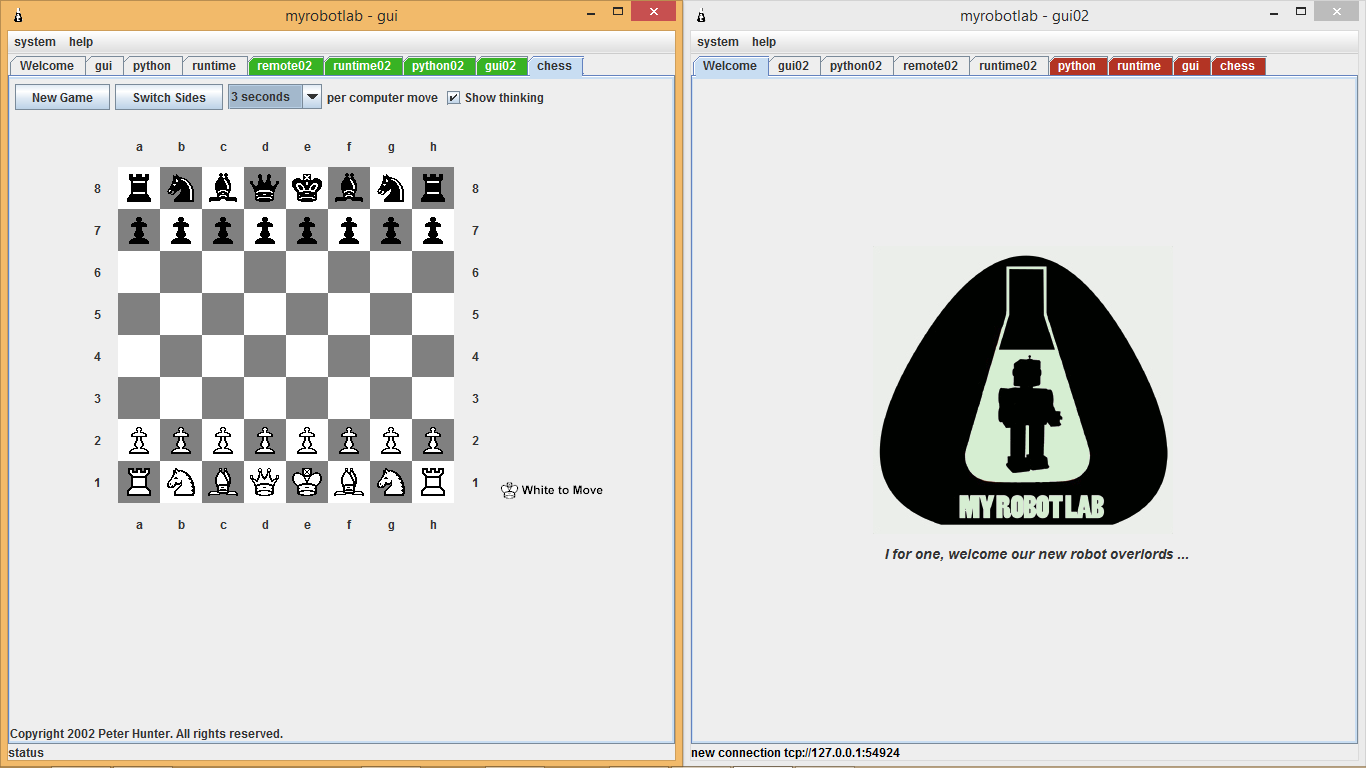Screen dimensions: 1366x768
Task: Select the black rook on a8
Action: click(x=139, y=188)
